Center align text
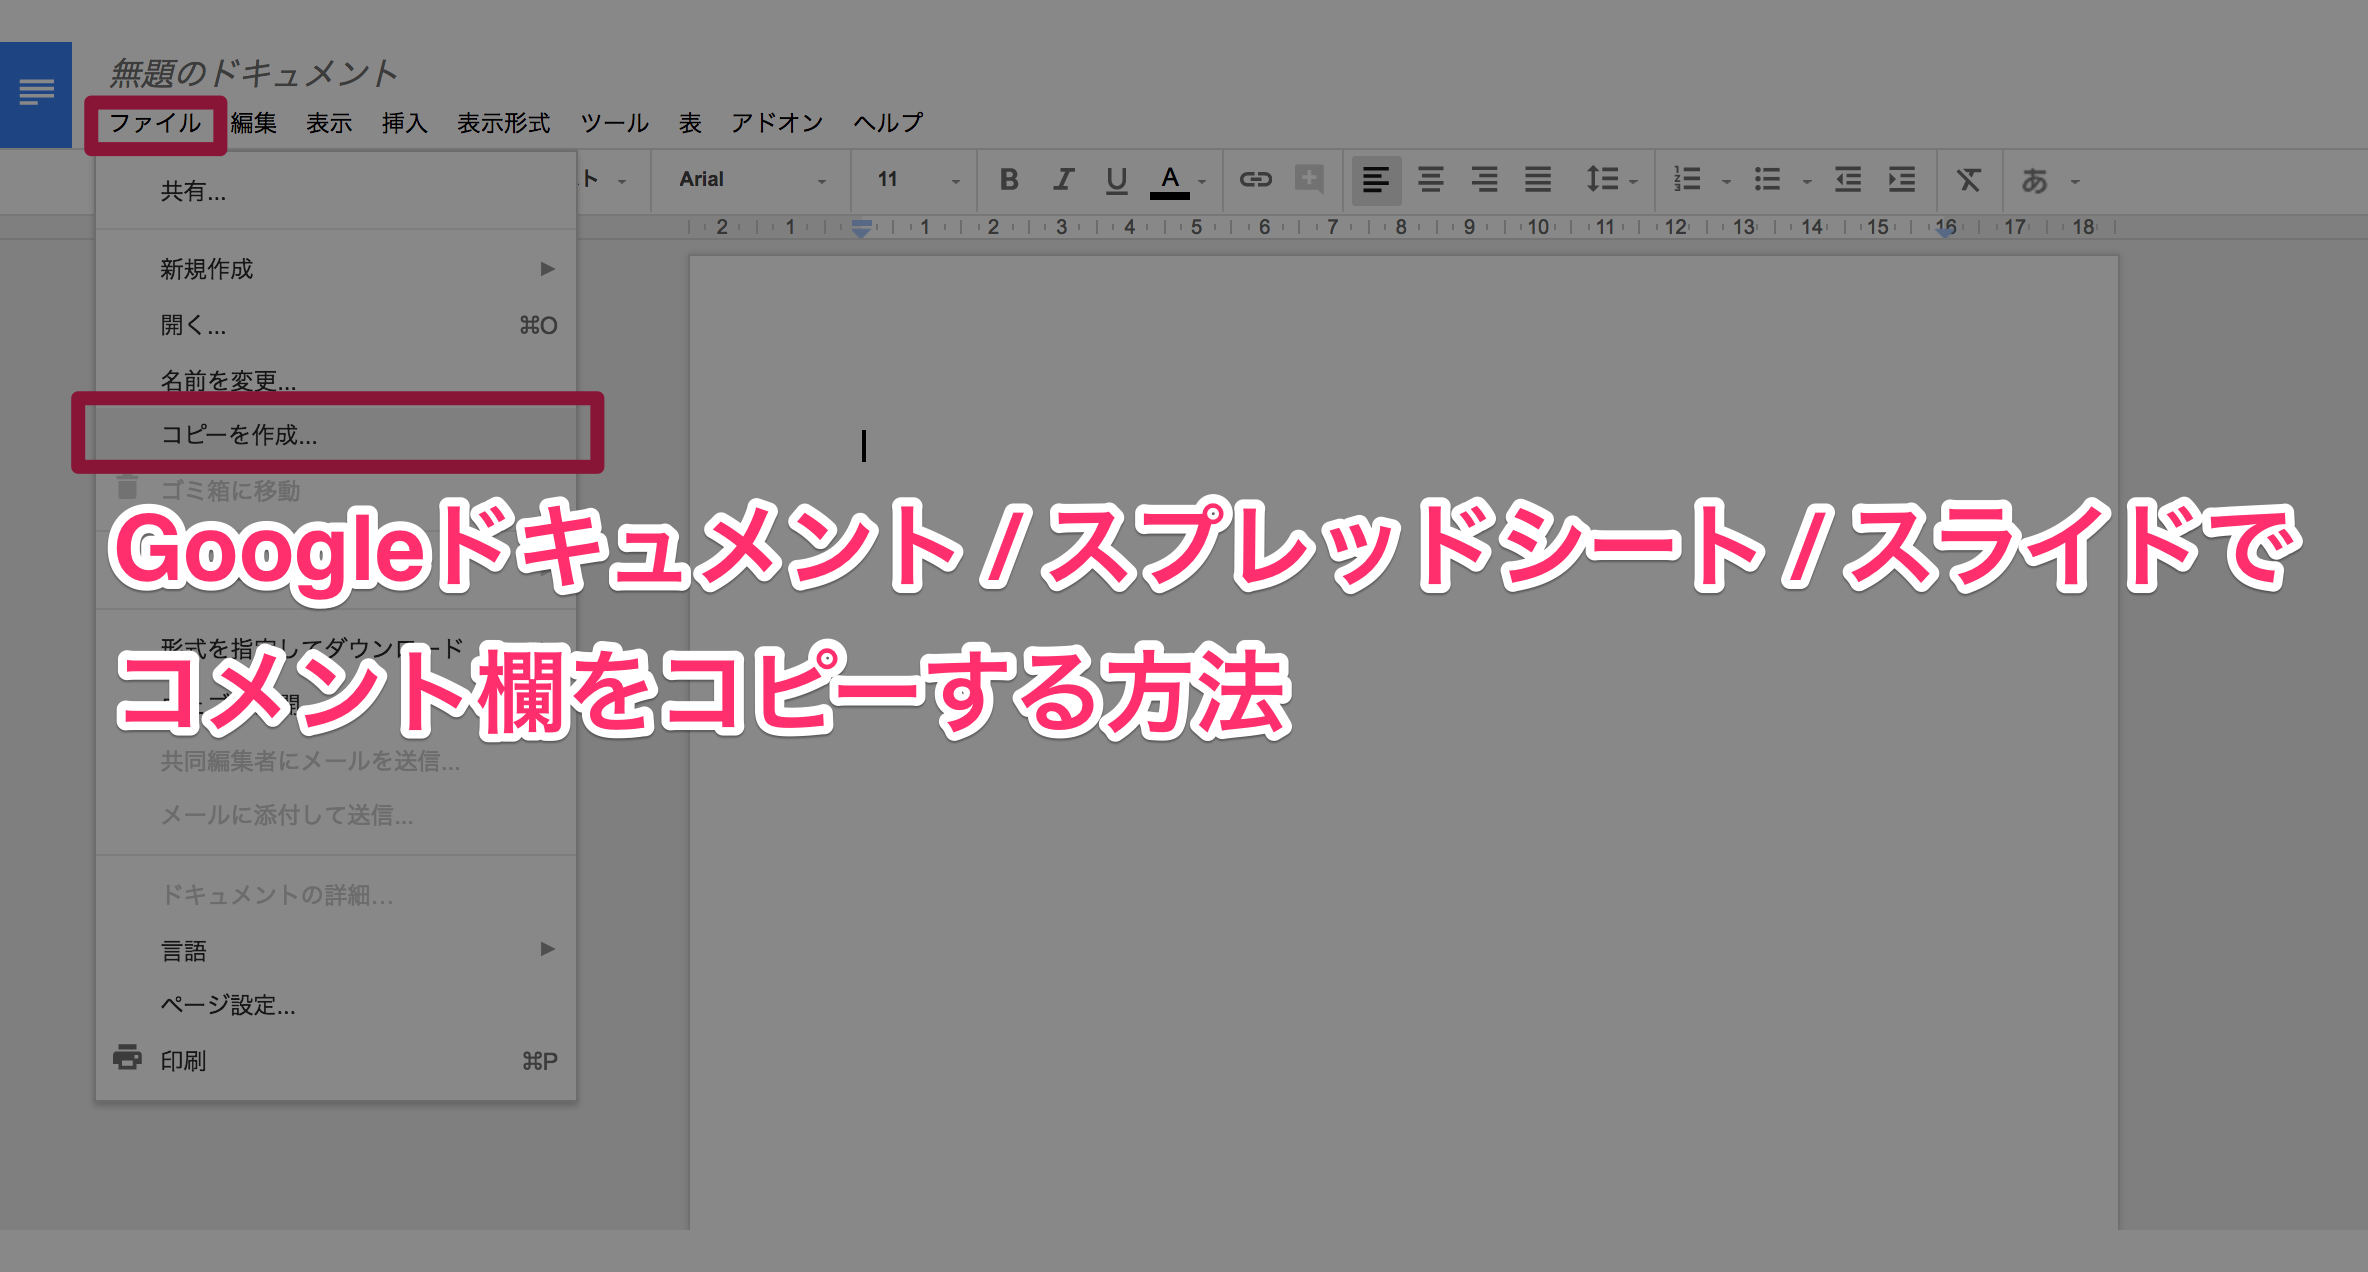Screen dimensions: 2368x1272 (x=1430, y=180)
